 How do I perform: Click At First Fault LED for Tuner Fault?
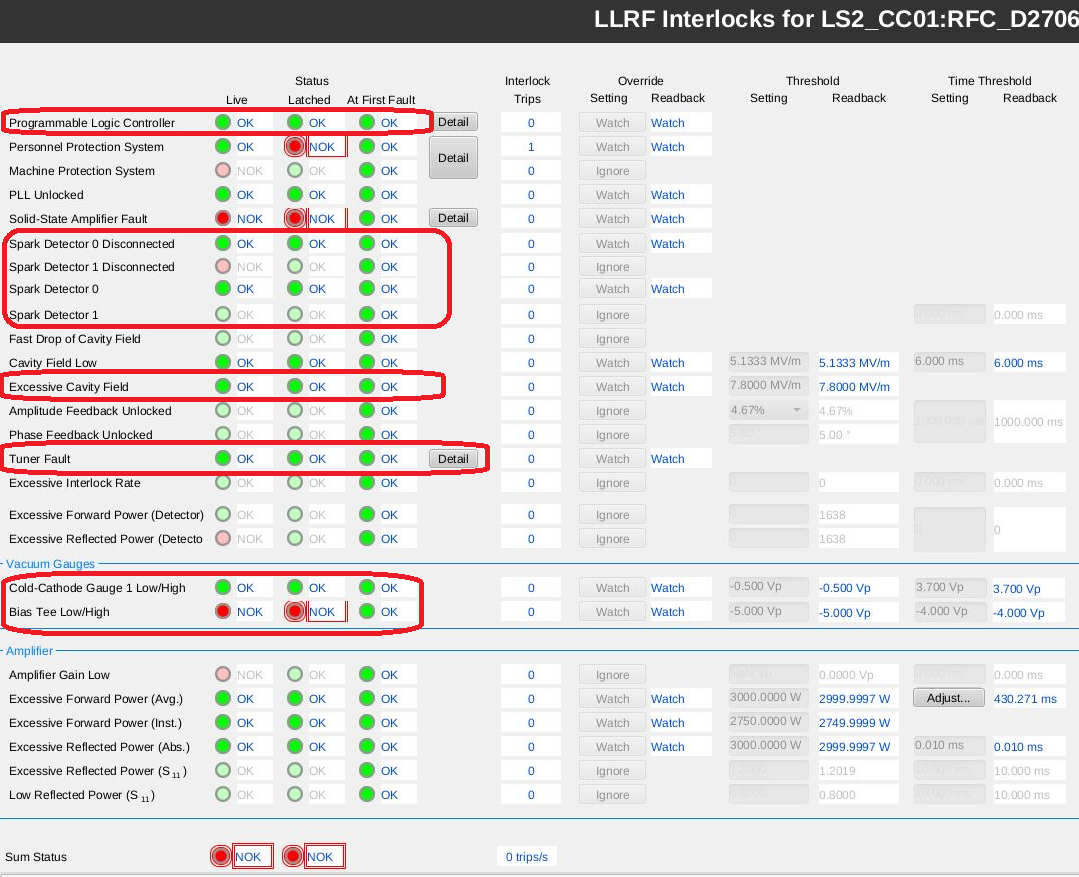tap(366, 459)
